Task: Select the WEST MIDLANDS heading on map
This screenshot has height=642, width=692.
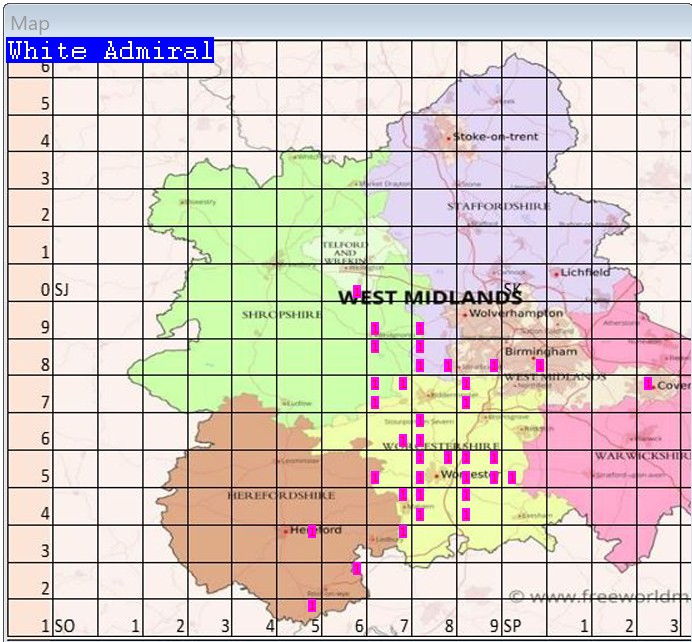Action: (x=430, y=297)
